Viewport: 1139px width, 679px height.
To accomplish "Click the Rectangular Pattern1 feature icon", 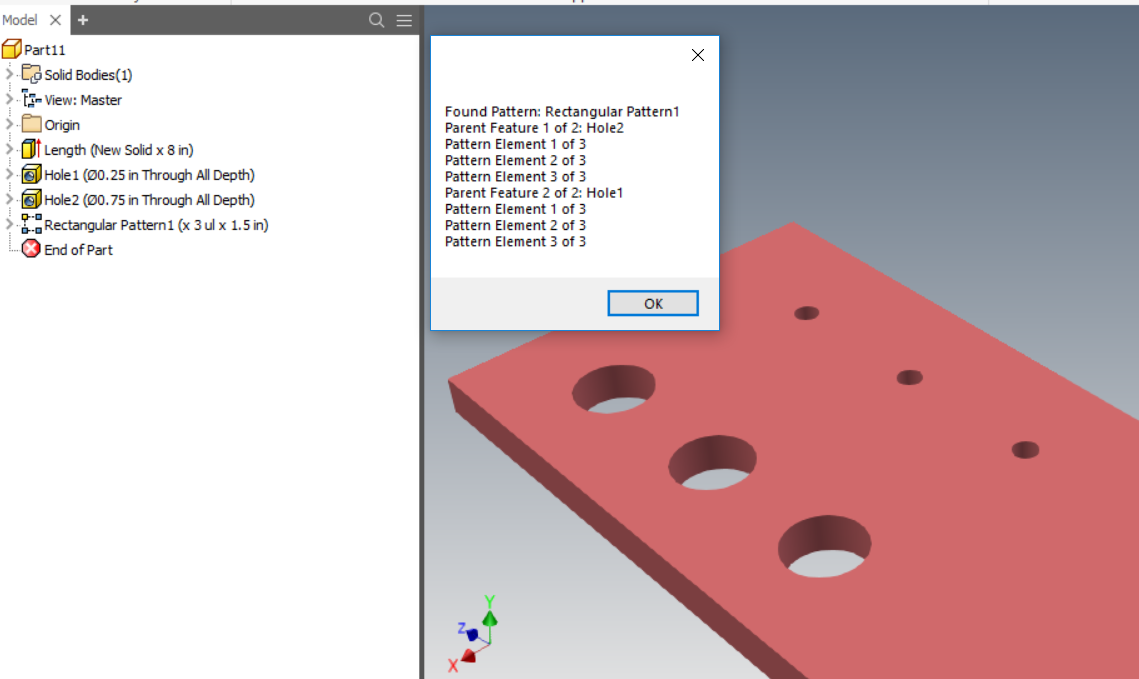I will (31, 224).
